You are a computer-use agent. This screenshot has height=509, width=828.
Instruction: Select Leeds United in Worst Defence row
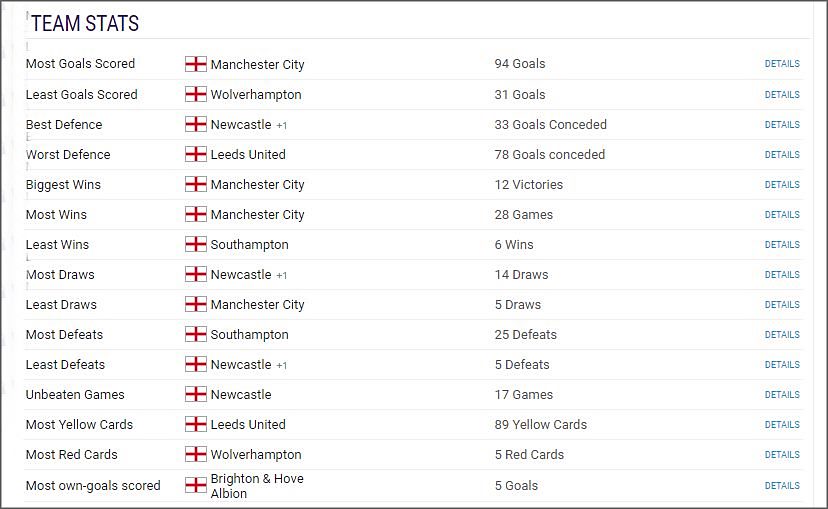click(x=248, y=154)
